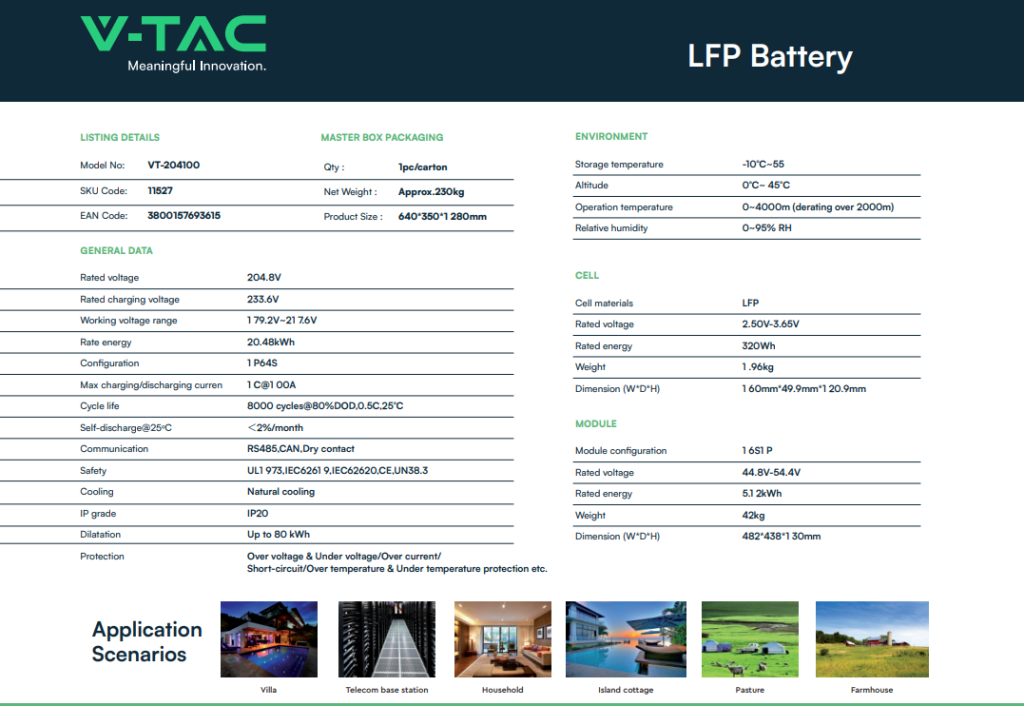Viewport: 1024px width, 706px height.
Task: Click the EAN code 3800157693615
Action: pos(184,215)
